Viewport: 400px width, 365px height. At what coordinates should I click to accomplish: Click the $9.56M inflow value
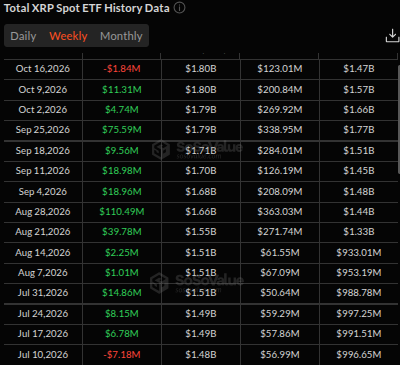[x=122, y=151]
